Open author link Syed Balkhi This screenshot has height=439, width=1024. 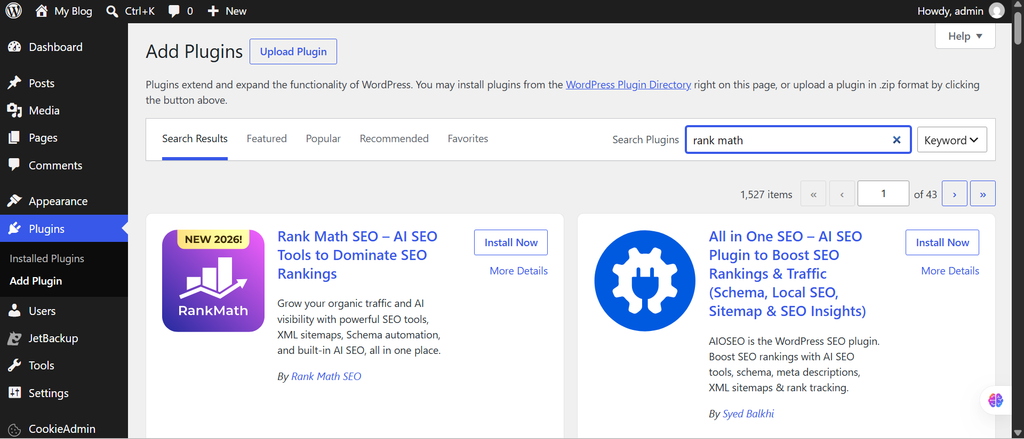tap(748, 414)
